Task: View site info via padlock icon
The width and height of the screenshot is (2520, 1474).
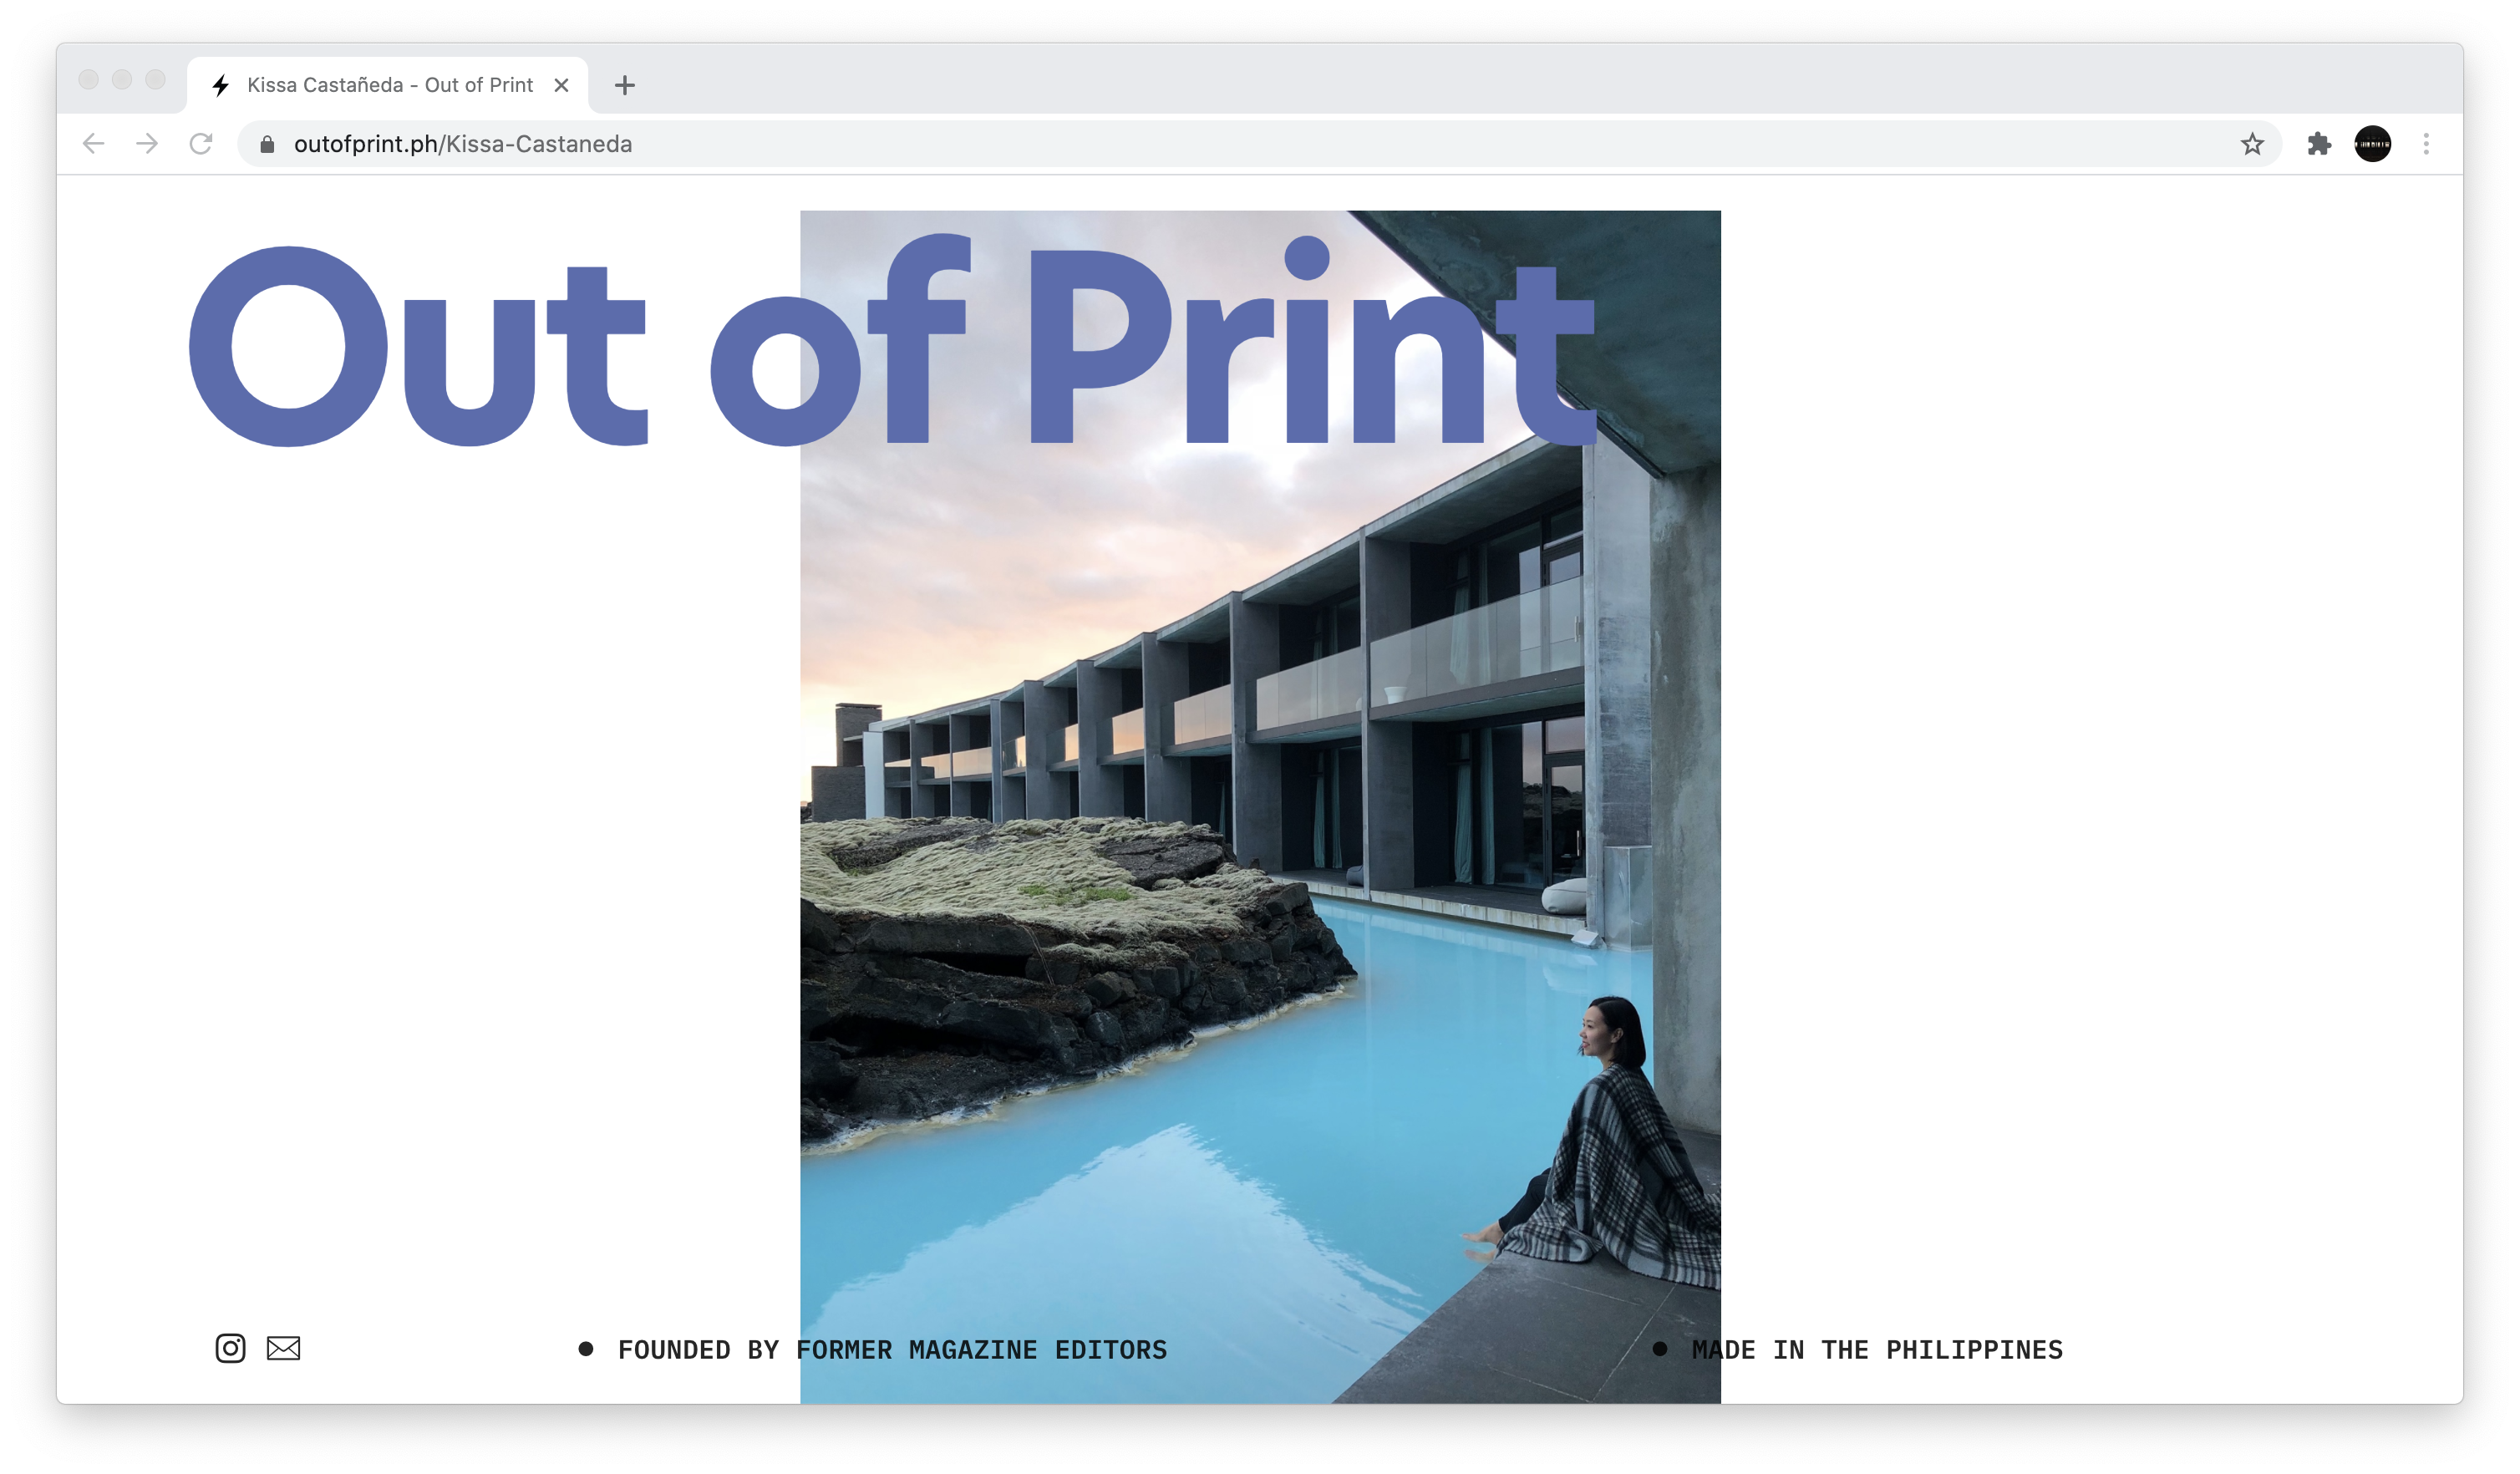Action: tap(267, 144)
